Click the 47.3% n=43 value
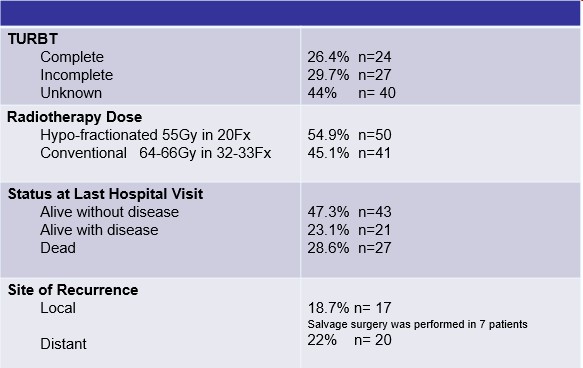The image size is (583, 368). (x=349, y=212)
